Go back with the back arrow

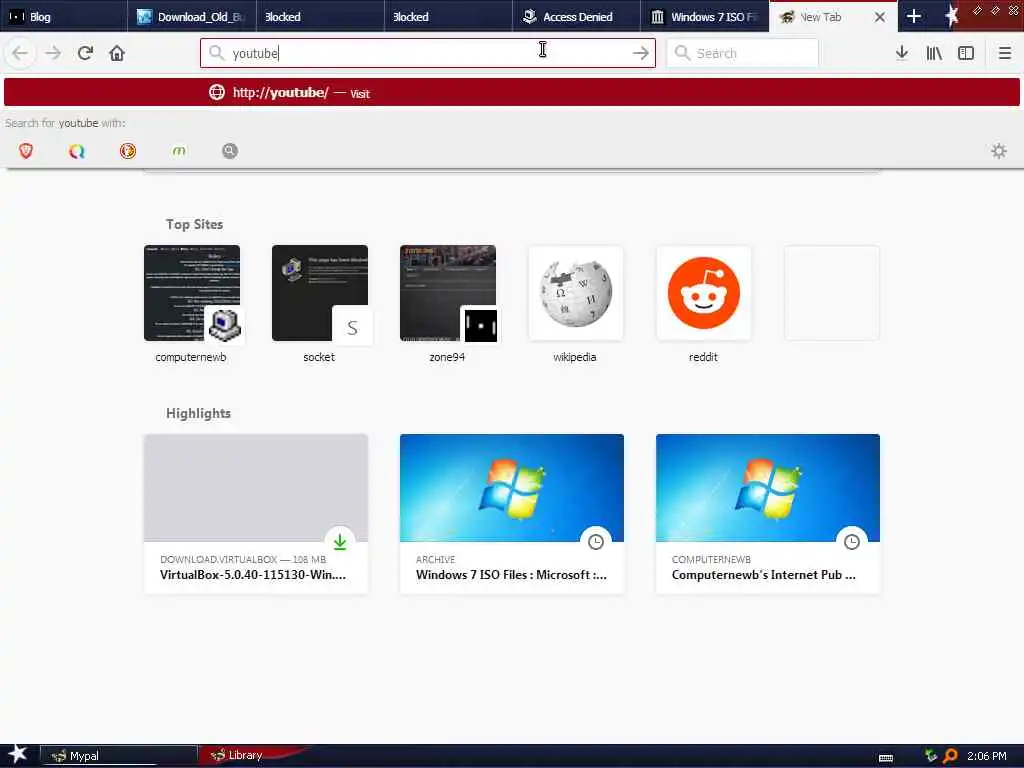click(20, 53)
